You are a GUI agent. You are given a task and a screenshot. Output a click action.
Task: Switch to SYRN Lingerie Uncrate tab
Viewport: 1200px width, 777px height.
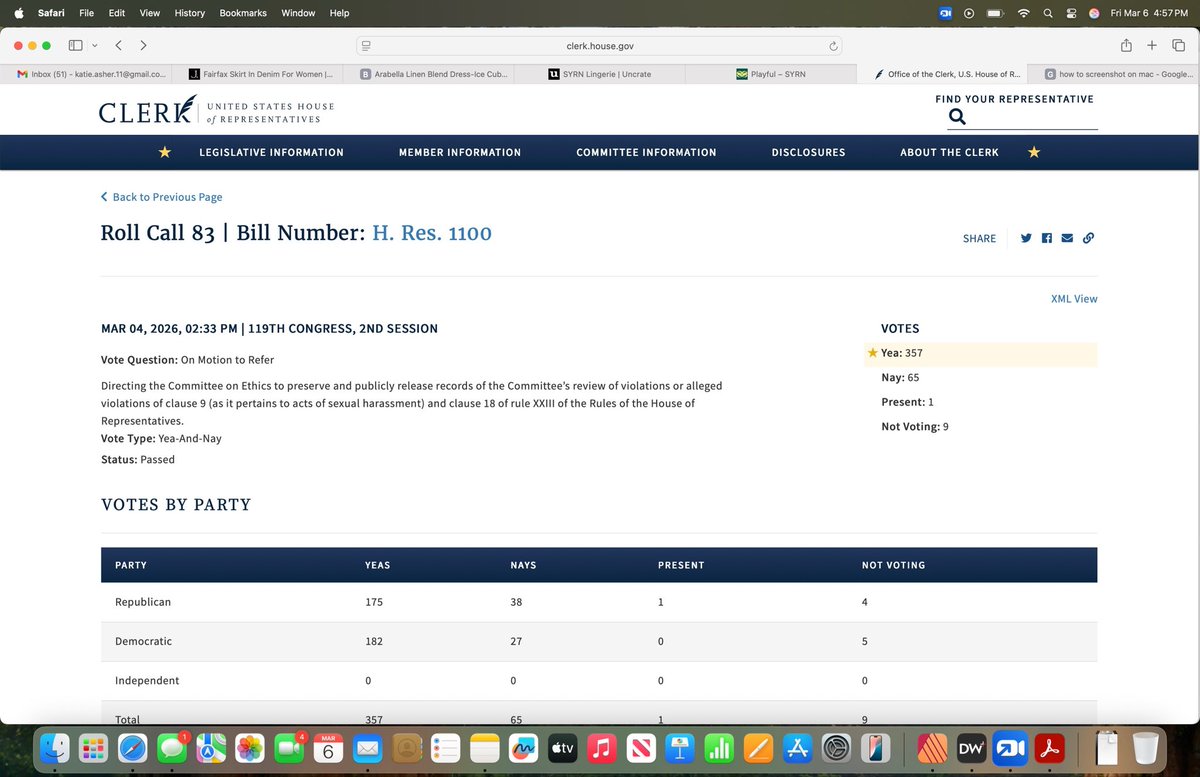(x=600, y=74)
